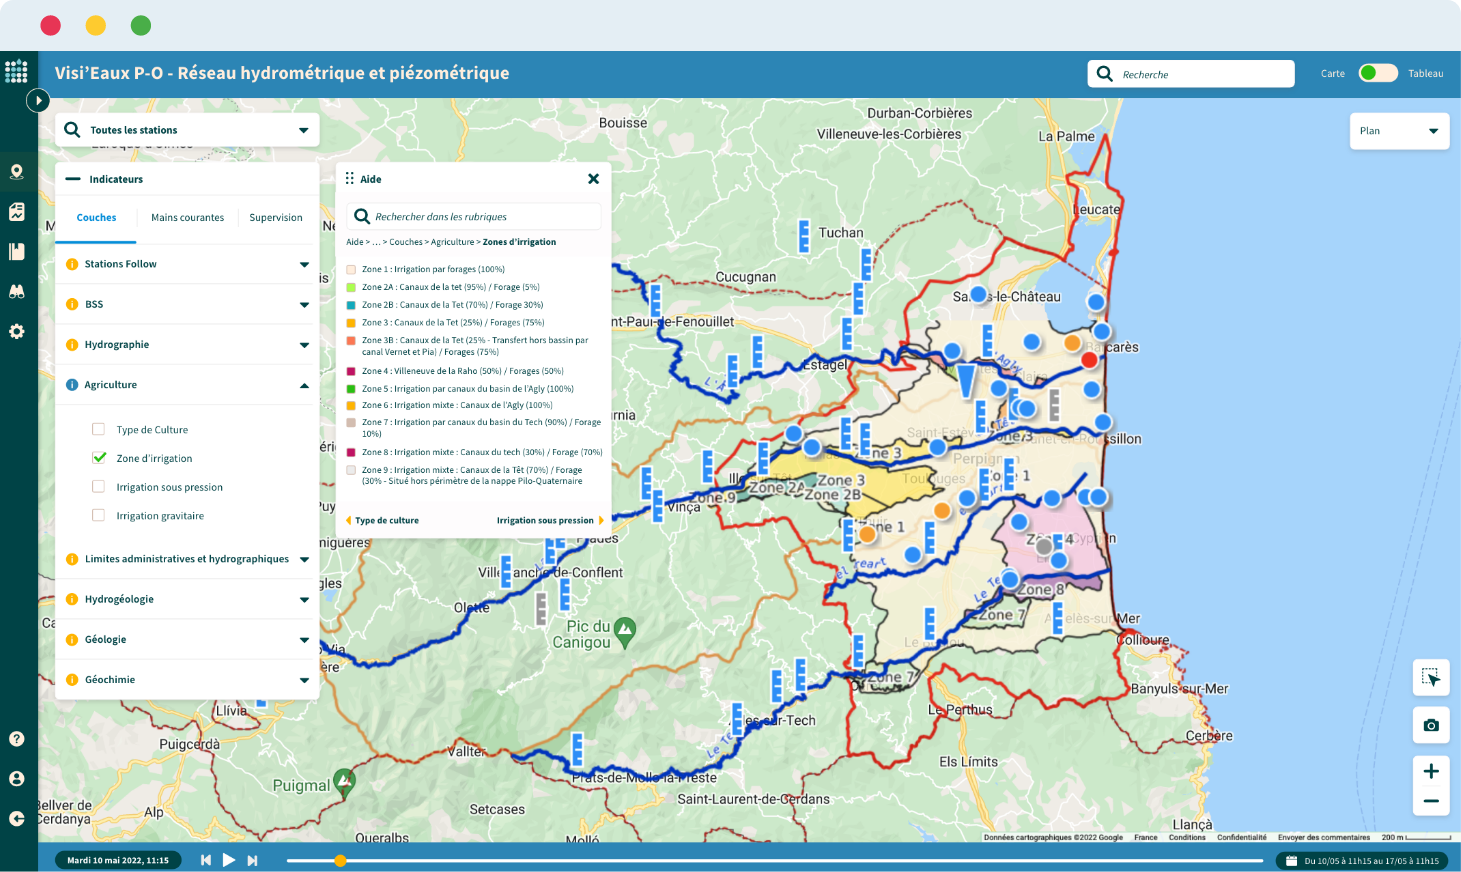The image size is (1461, 872).
Task: Click the info icon beside Stations Follow
Action: 72,264
